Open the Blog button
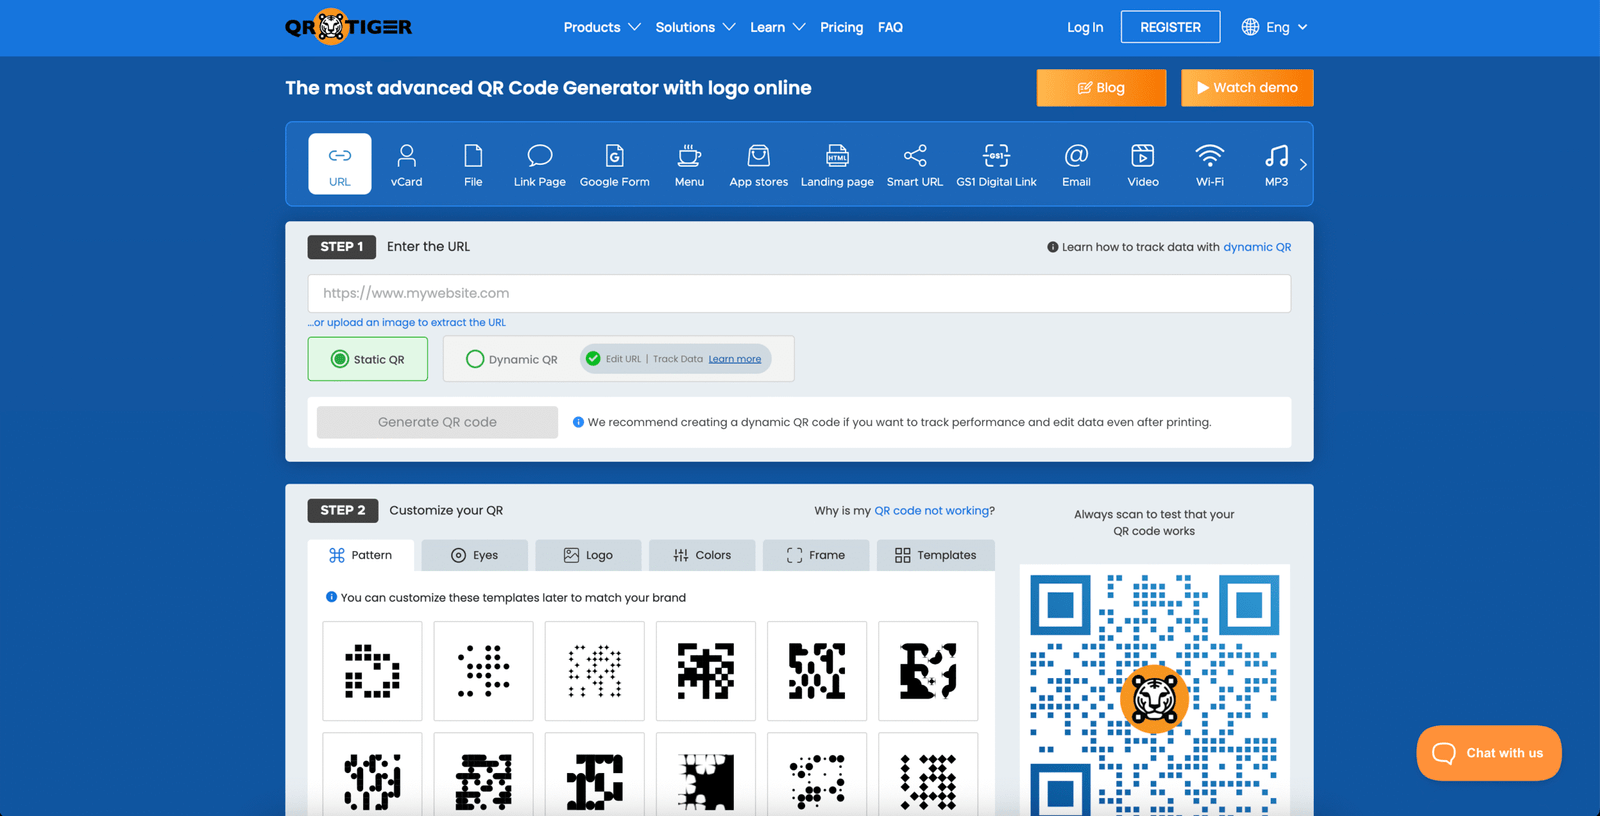Viewport: 1600px width, 816px height. point(1101,88)
